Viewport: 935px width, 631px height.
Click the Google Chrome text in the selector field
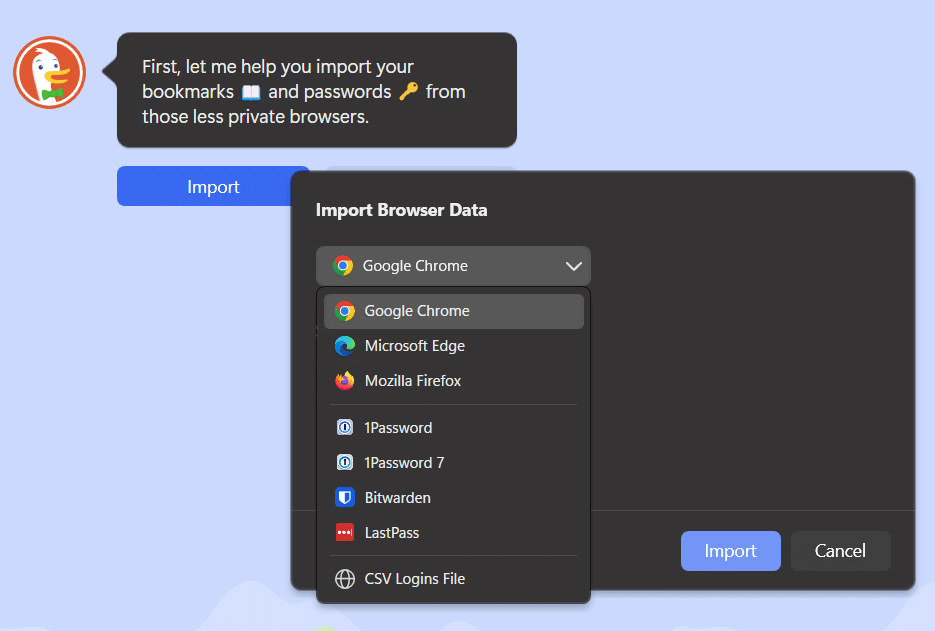(415, 266)
